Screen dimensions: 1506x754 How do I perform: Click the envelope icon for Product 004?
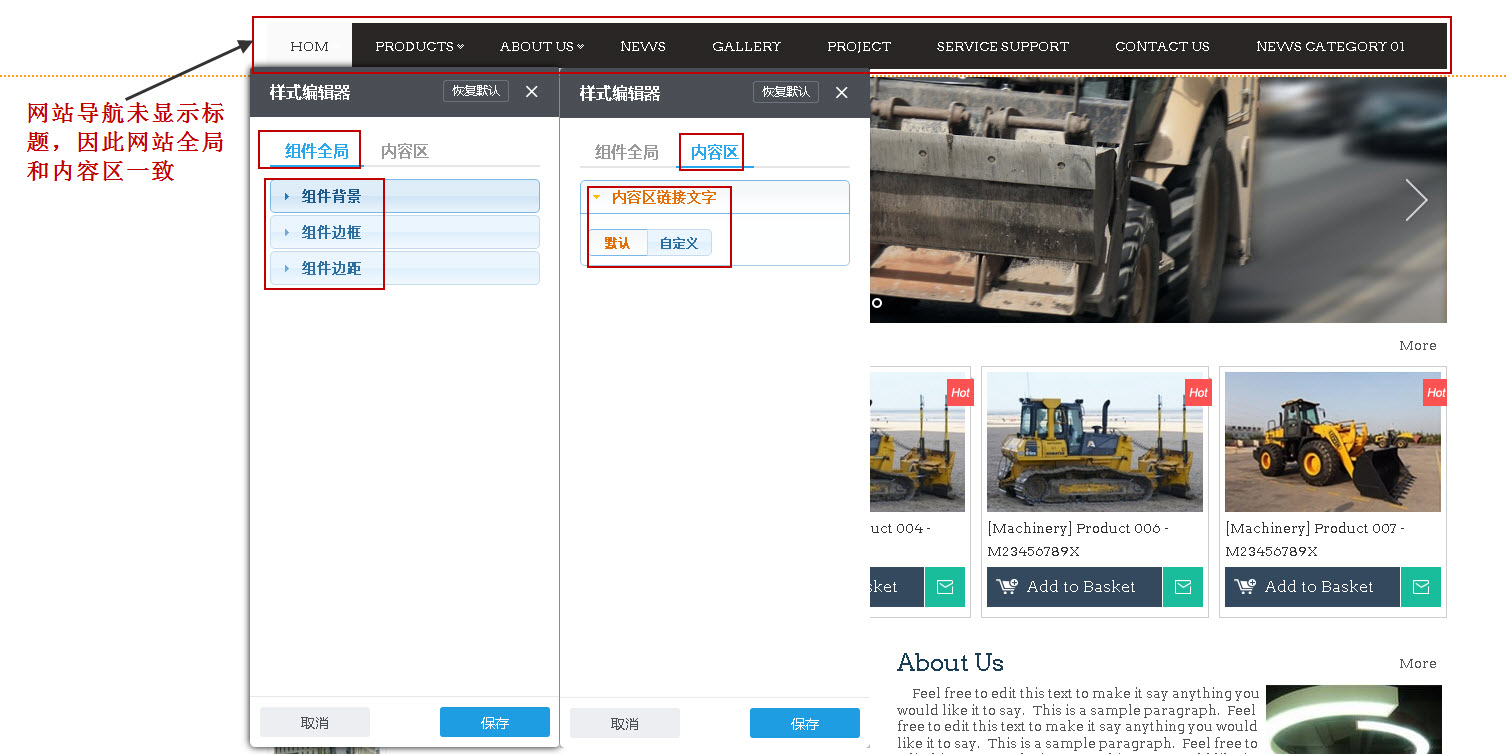(x=945, y=587)
